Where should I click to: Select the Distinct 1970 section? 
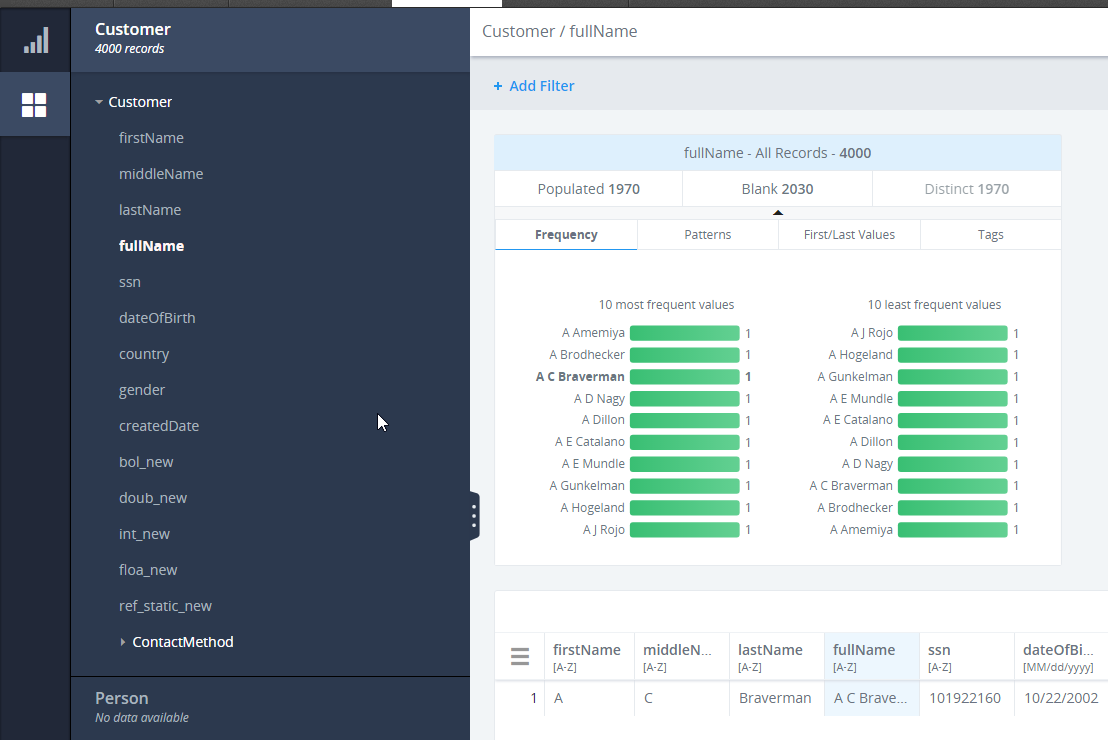click(967, 189)
